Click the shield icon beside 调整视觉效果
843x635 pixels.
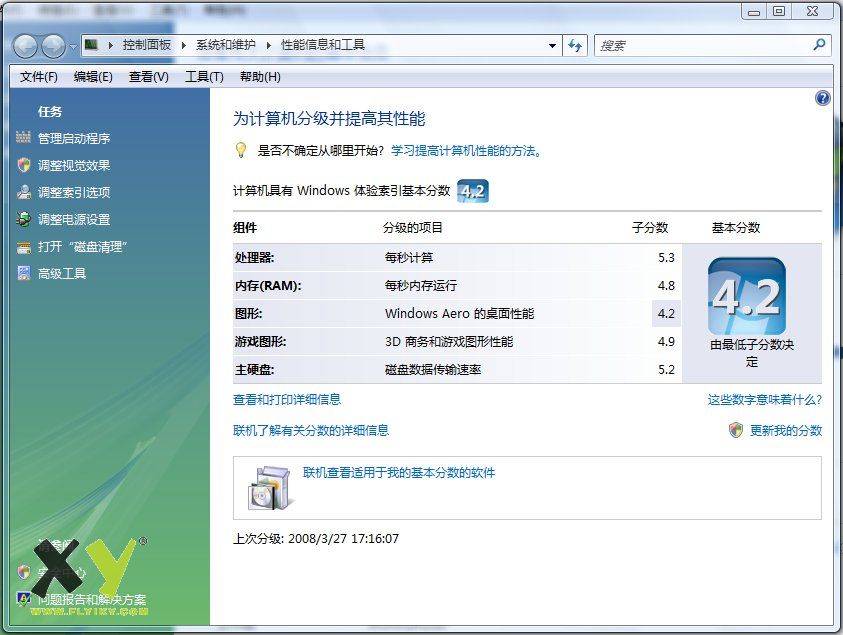(23, 165)
